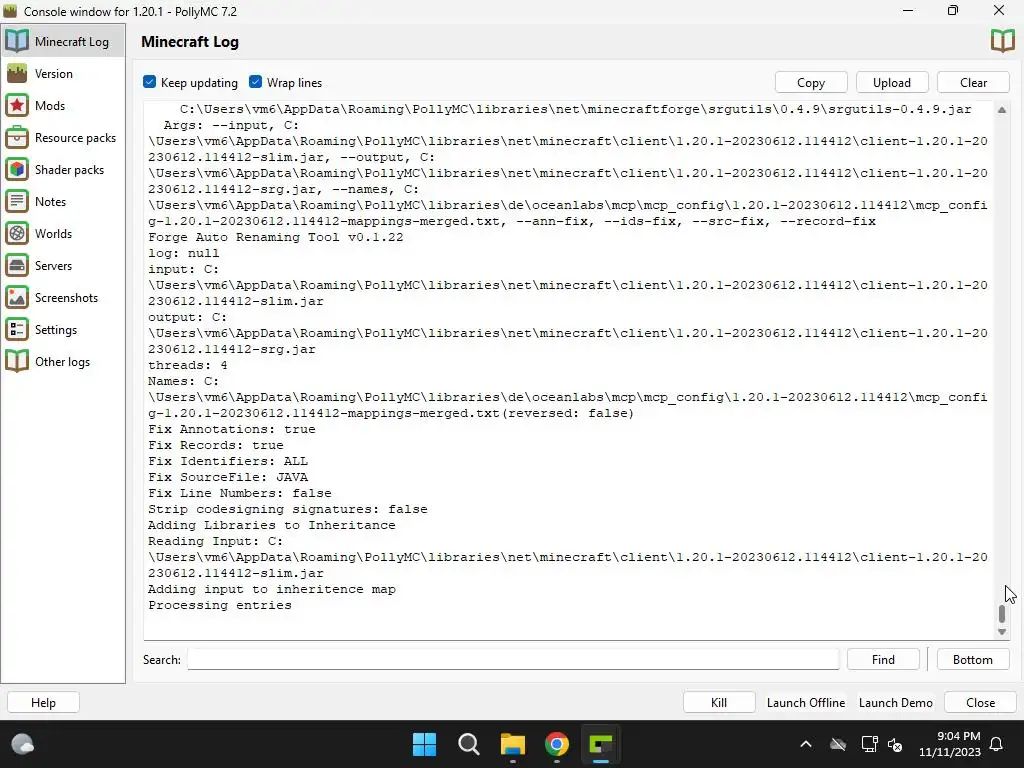Open Help
The image size is (1024, 768).
[x=43, y=703]
